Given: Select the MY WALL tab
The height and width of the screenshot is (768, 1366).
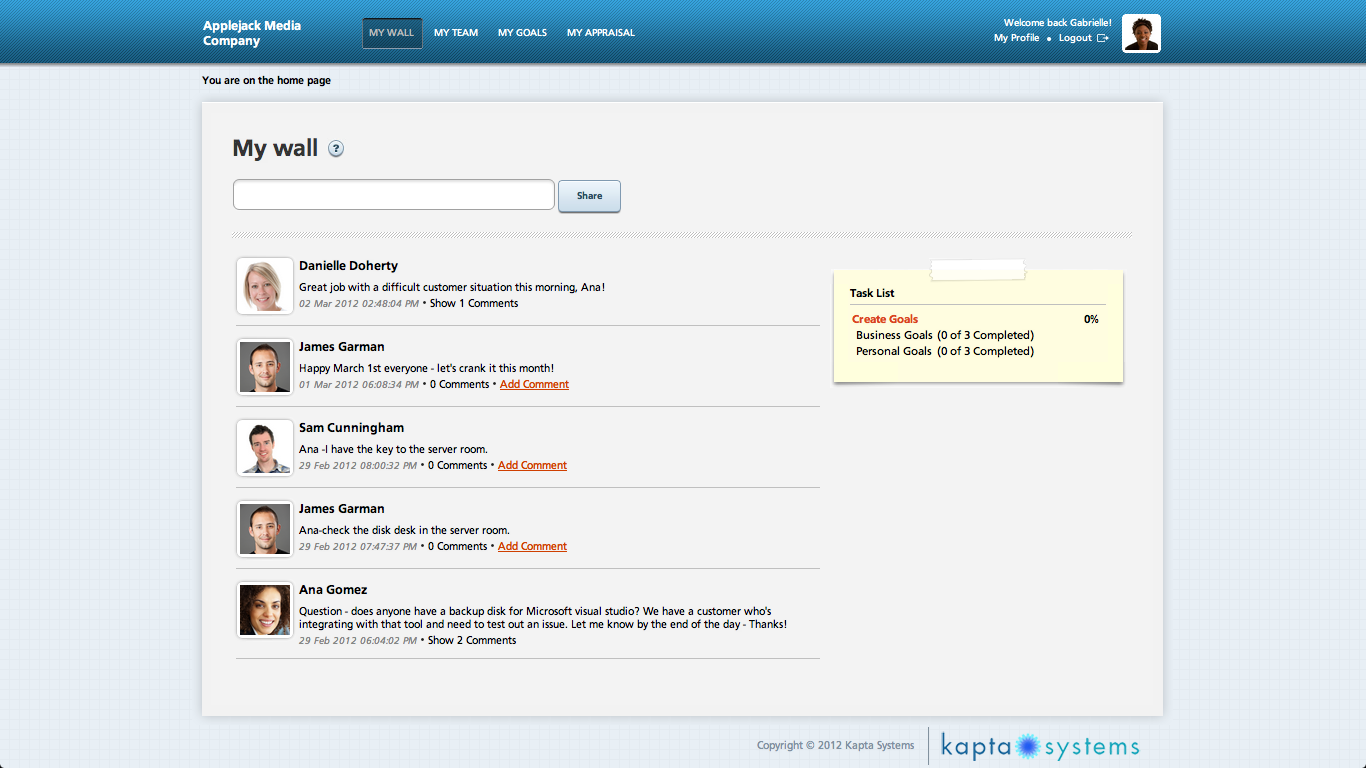Looking at the screenshot, I should 392,33.
